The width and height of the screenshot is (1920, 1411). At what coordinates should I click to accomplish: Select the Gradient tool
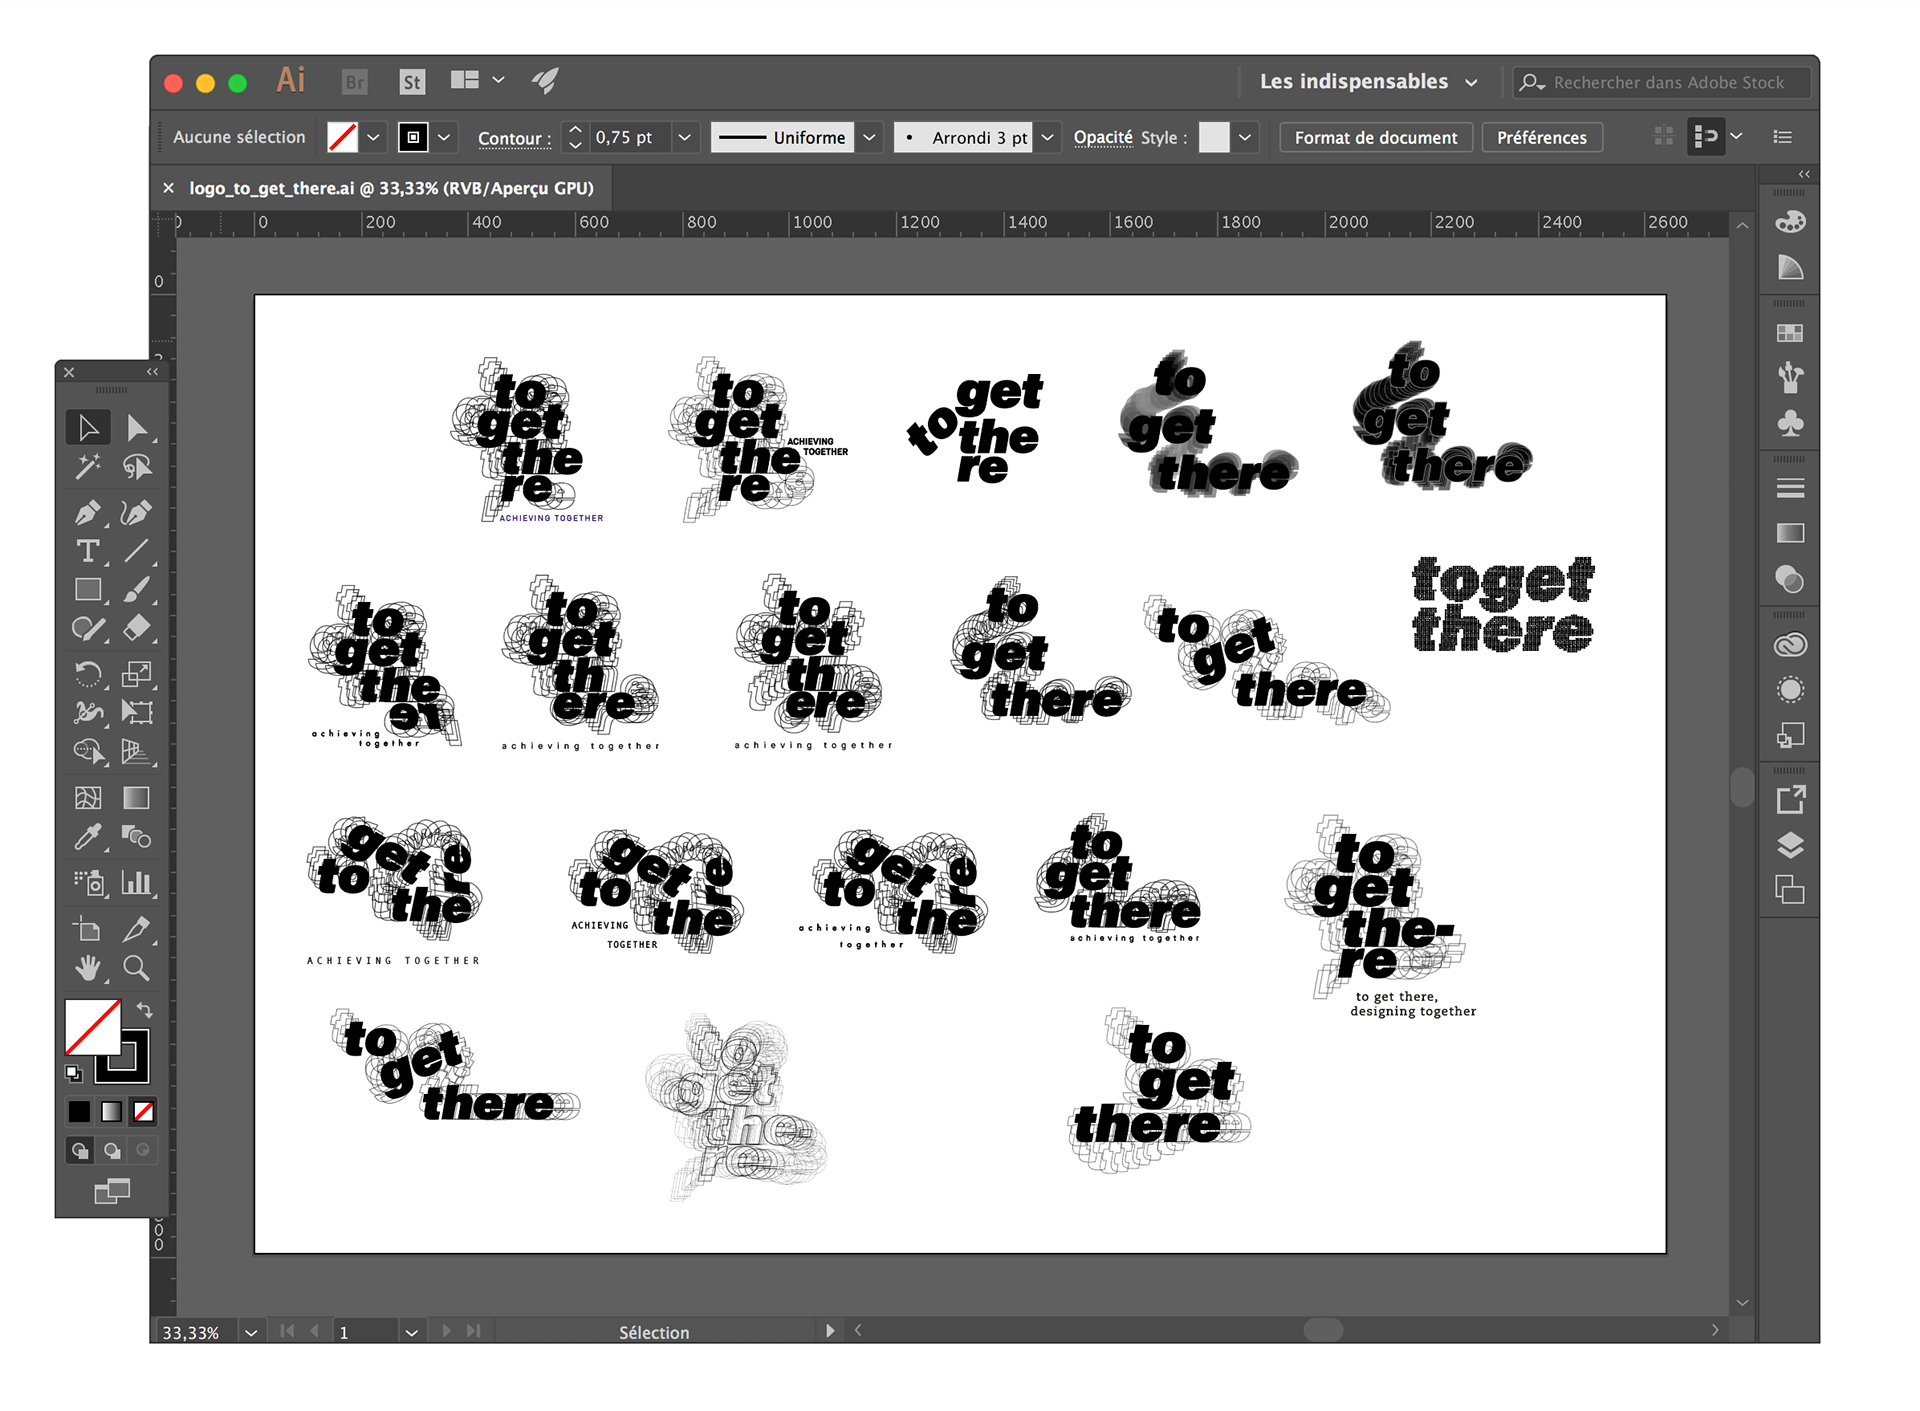tap(136, 798)
